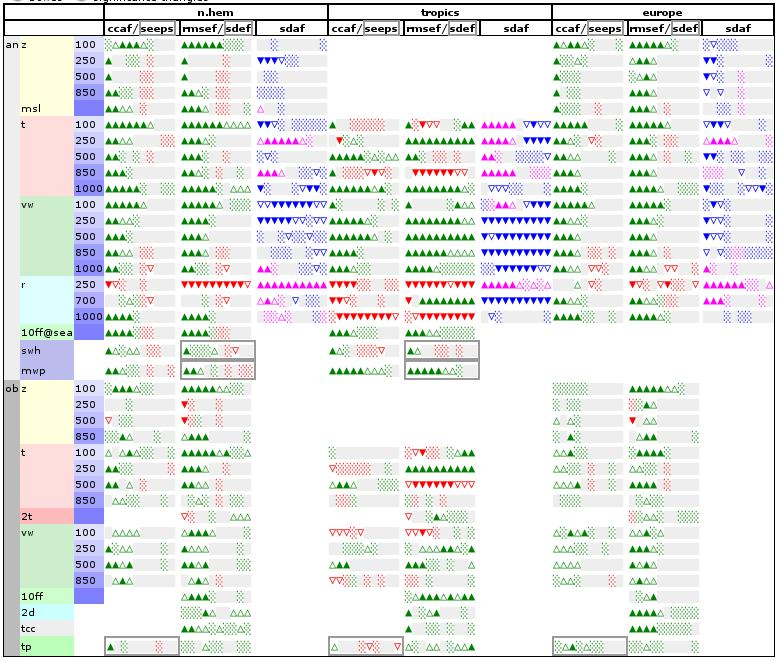Click the rmsef label under tropics
This screenshot has height=661, width=779.
click(x=422, y=28)
